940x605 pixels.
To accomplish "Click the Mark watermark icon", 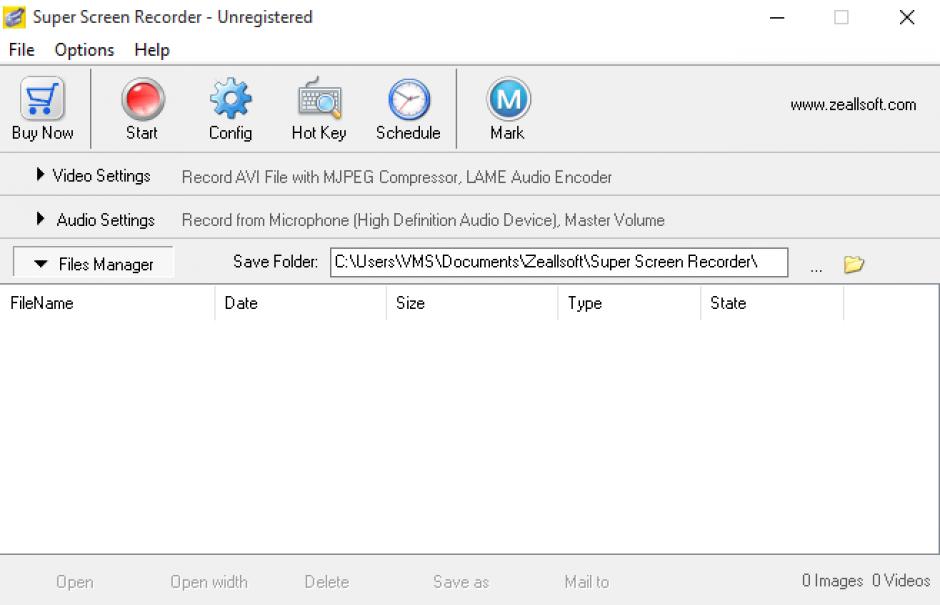I will coord(508,99).
